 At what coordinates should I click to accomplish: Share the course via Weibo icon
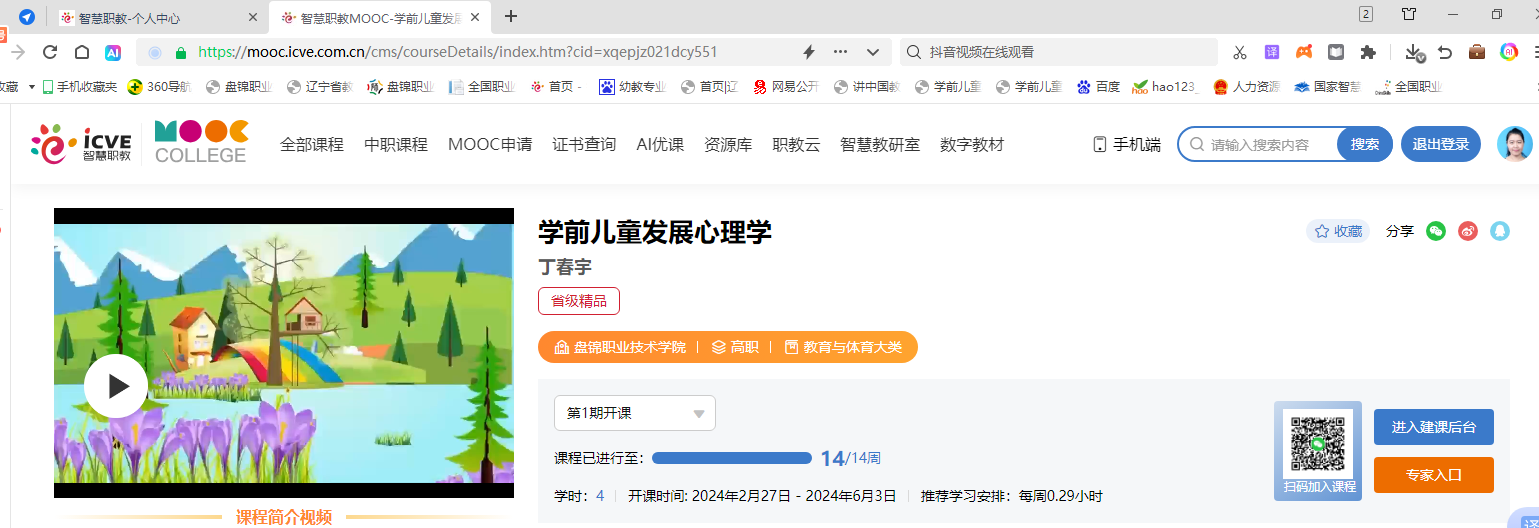point(1468,231)
